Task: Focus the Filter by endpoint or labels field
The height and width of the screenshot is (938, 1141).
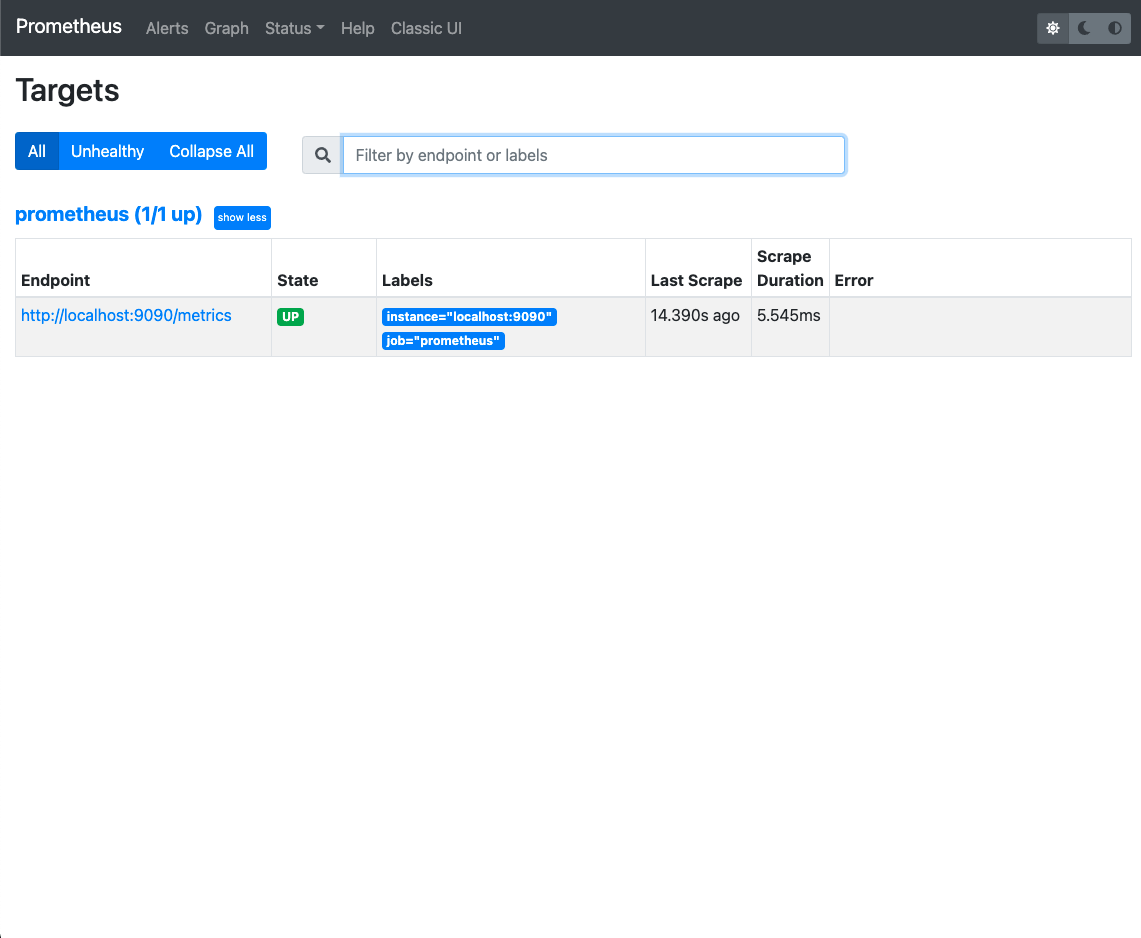Action: [x=593, y=155]
